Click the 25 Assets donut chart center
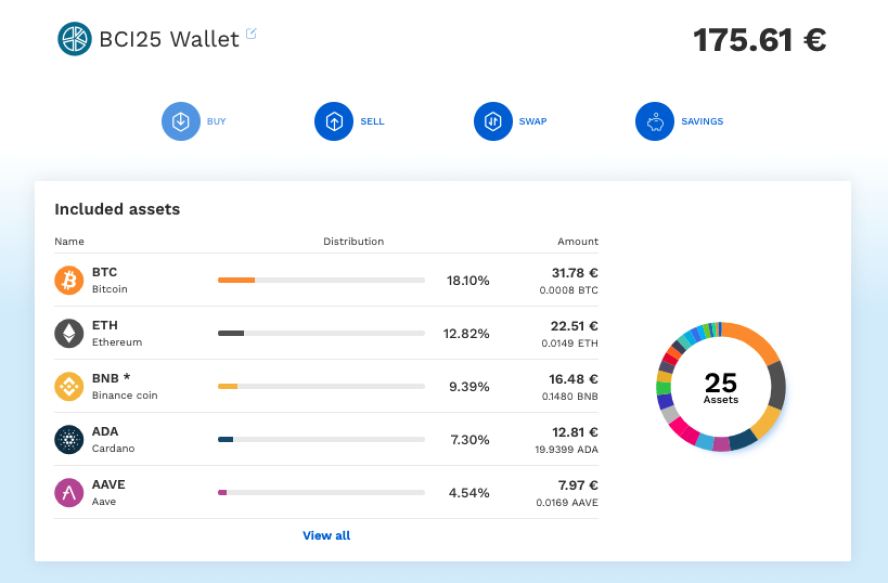 [x=721, y=387]
